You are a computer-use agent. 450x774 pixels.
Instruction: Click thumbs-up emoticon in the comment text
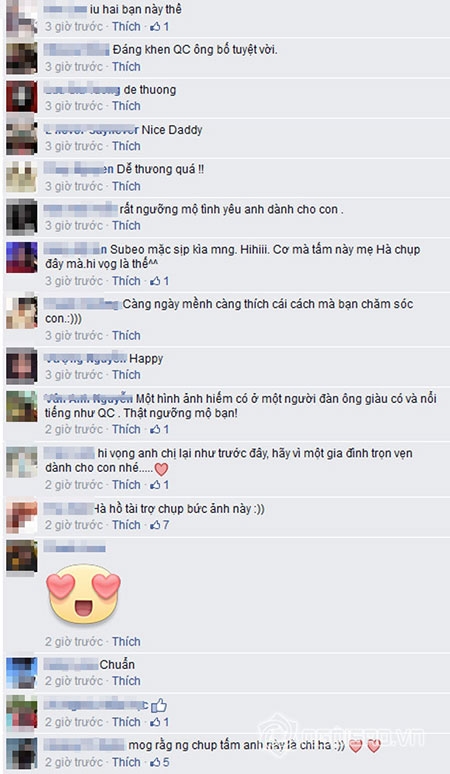pyautogui.click(x=159, y=706)
